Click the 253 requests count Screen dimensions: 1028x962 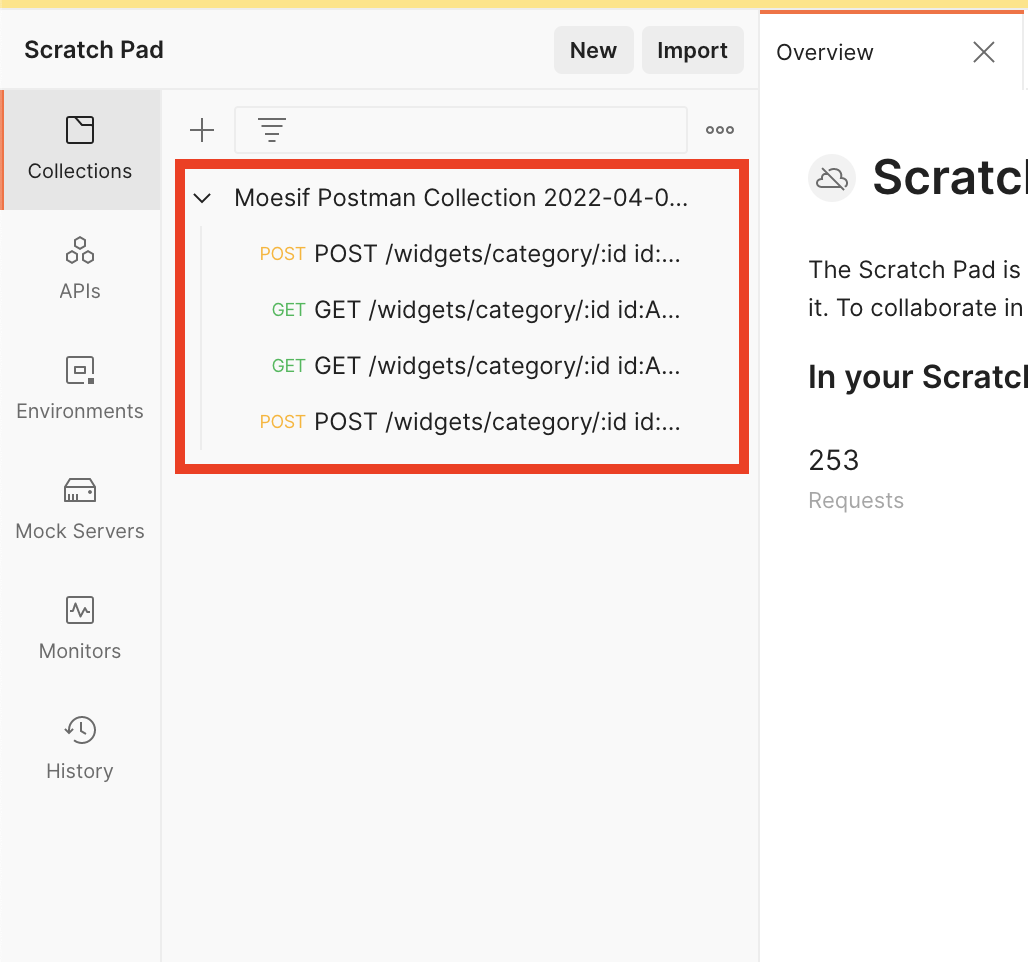(x=833, y=460)
